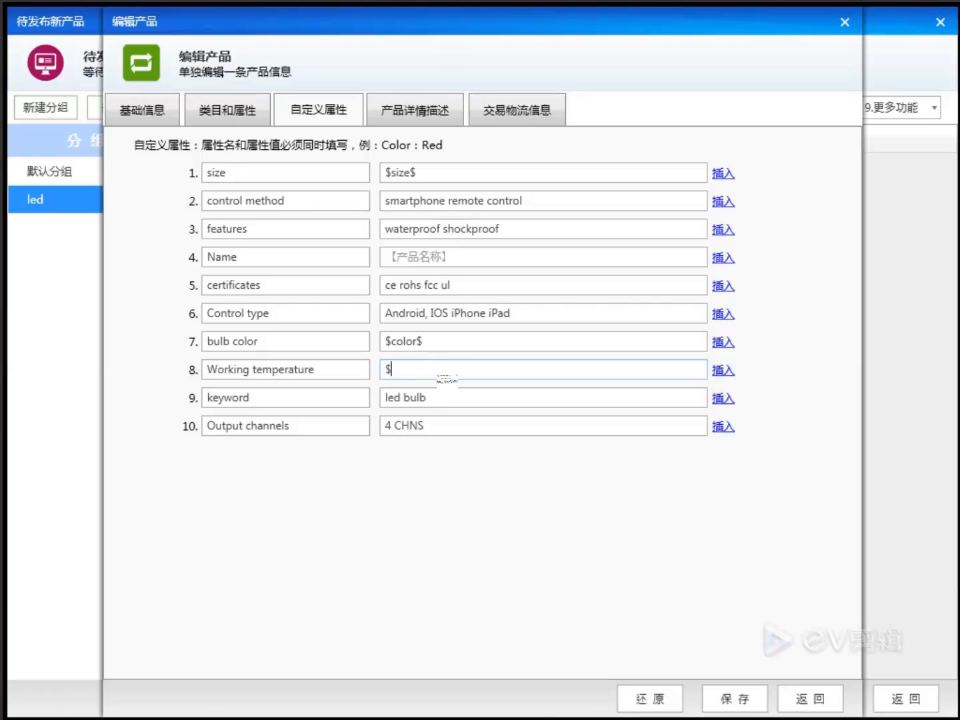
Task: Click the bulb color name field
Action: [285, 342]
